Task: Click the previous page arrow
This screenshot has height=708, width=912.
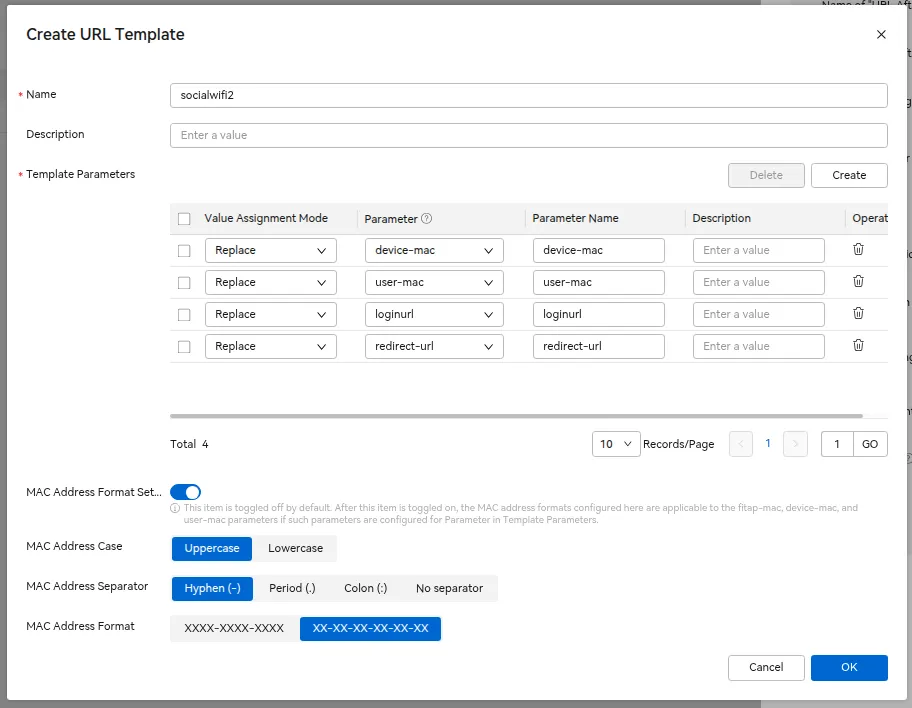Action: (741, 444)
